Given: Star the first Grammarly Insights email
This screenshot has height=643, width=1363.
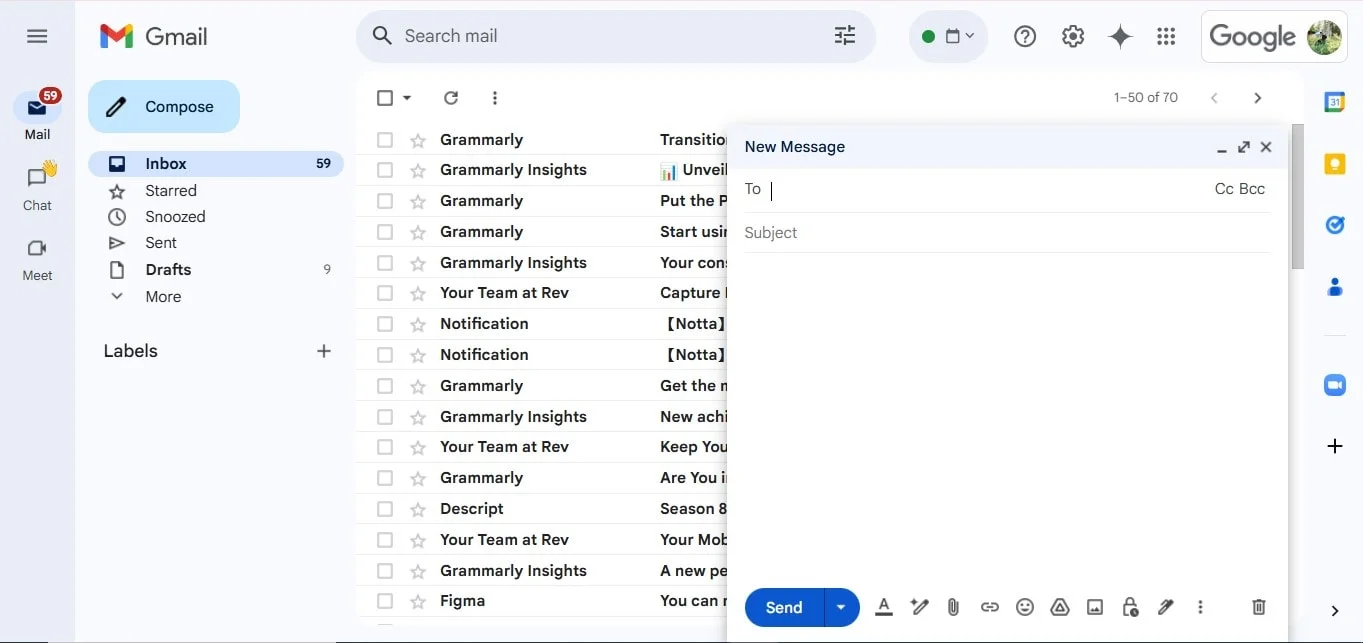Looking at the screenshot, I should (x=418, y=170).
